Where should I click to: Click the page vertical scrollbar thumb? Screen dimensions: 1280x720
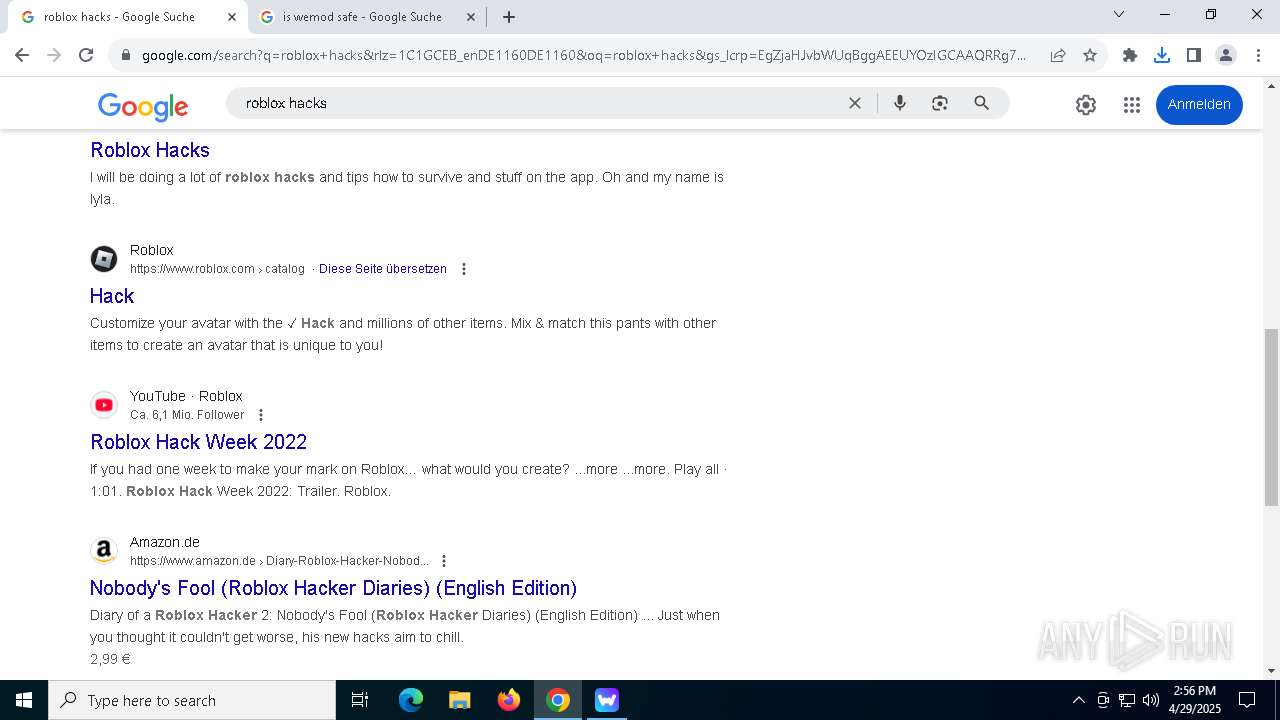point(1271,417)
